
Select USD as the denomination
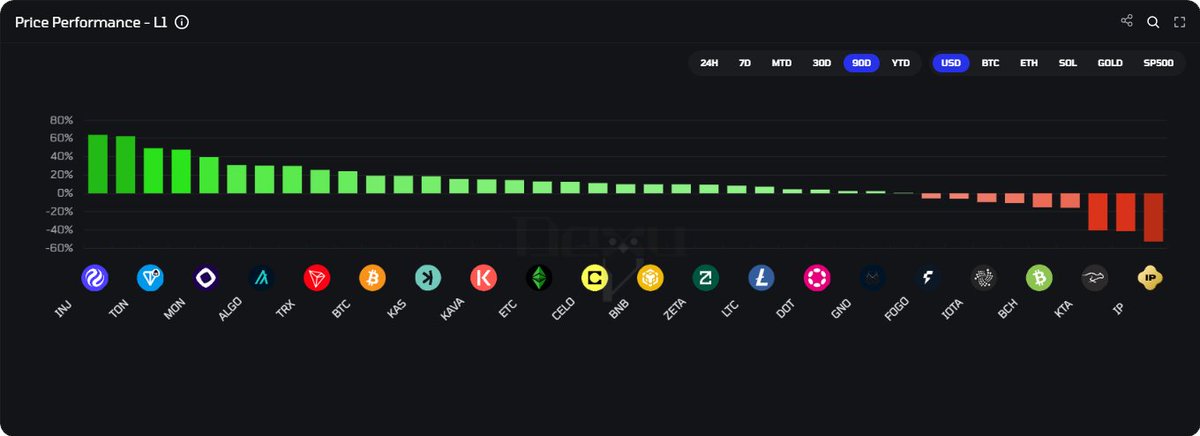tap(951, 63)
